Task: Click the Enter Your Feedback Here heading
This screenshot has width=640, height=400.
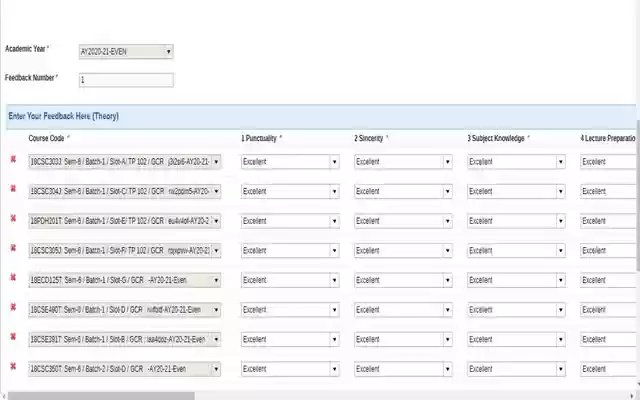Action: click(x=63, y=116)
